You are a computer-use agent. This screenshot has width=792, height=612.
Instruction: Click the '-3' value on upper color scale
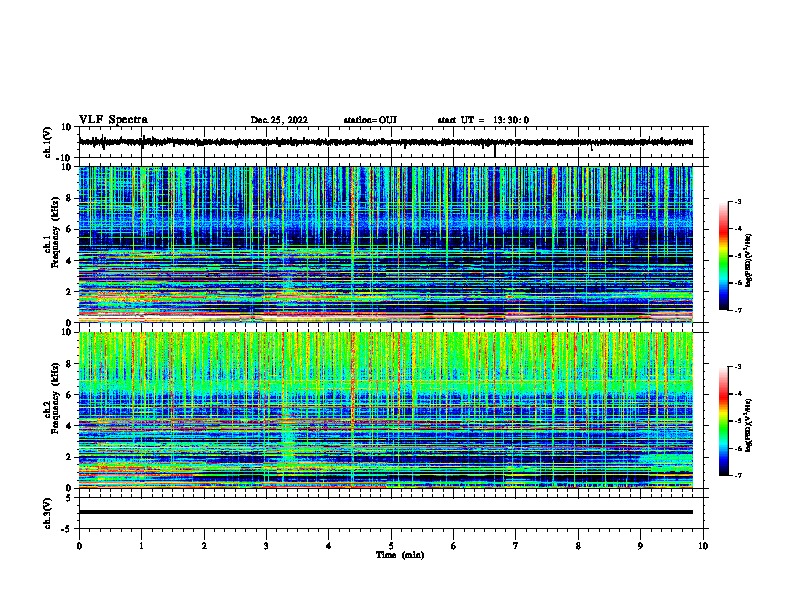(x=737, y=201)
